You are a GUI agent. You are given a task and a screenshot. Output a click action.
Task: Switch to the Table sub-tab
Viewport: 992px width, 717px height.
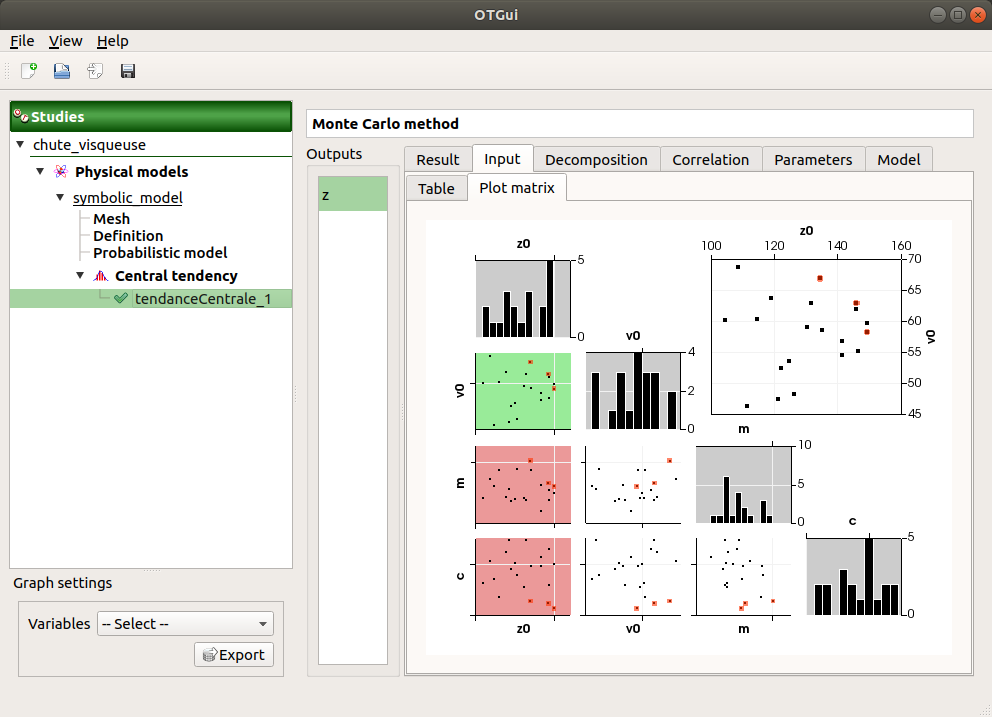click(437, 187)
